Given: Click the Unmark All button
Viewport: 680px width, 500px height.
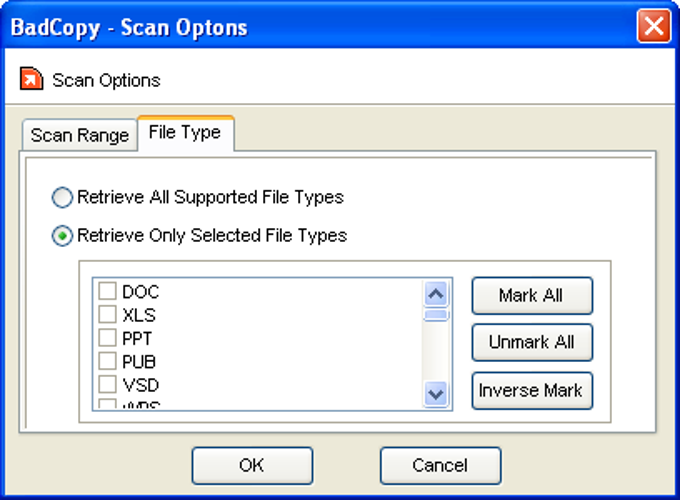Looking at the screenshot, I should coord(532,343).
